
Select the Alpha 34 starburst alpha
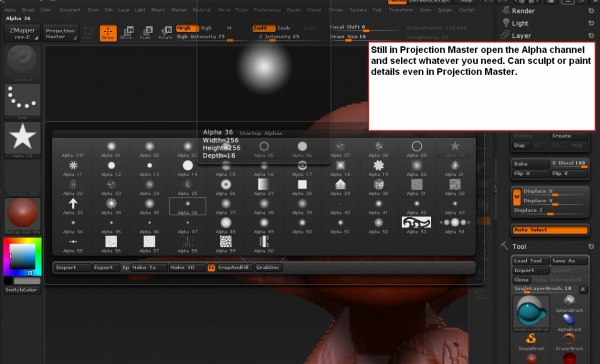pyautogui.click(x=111, y=206)
